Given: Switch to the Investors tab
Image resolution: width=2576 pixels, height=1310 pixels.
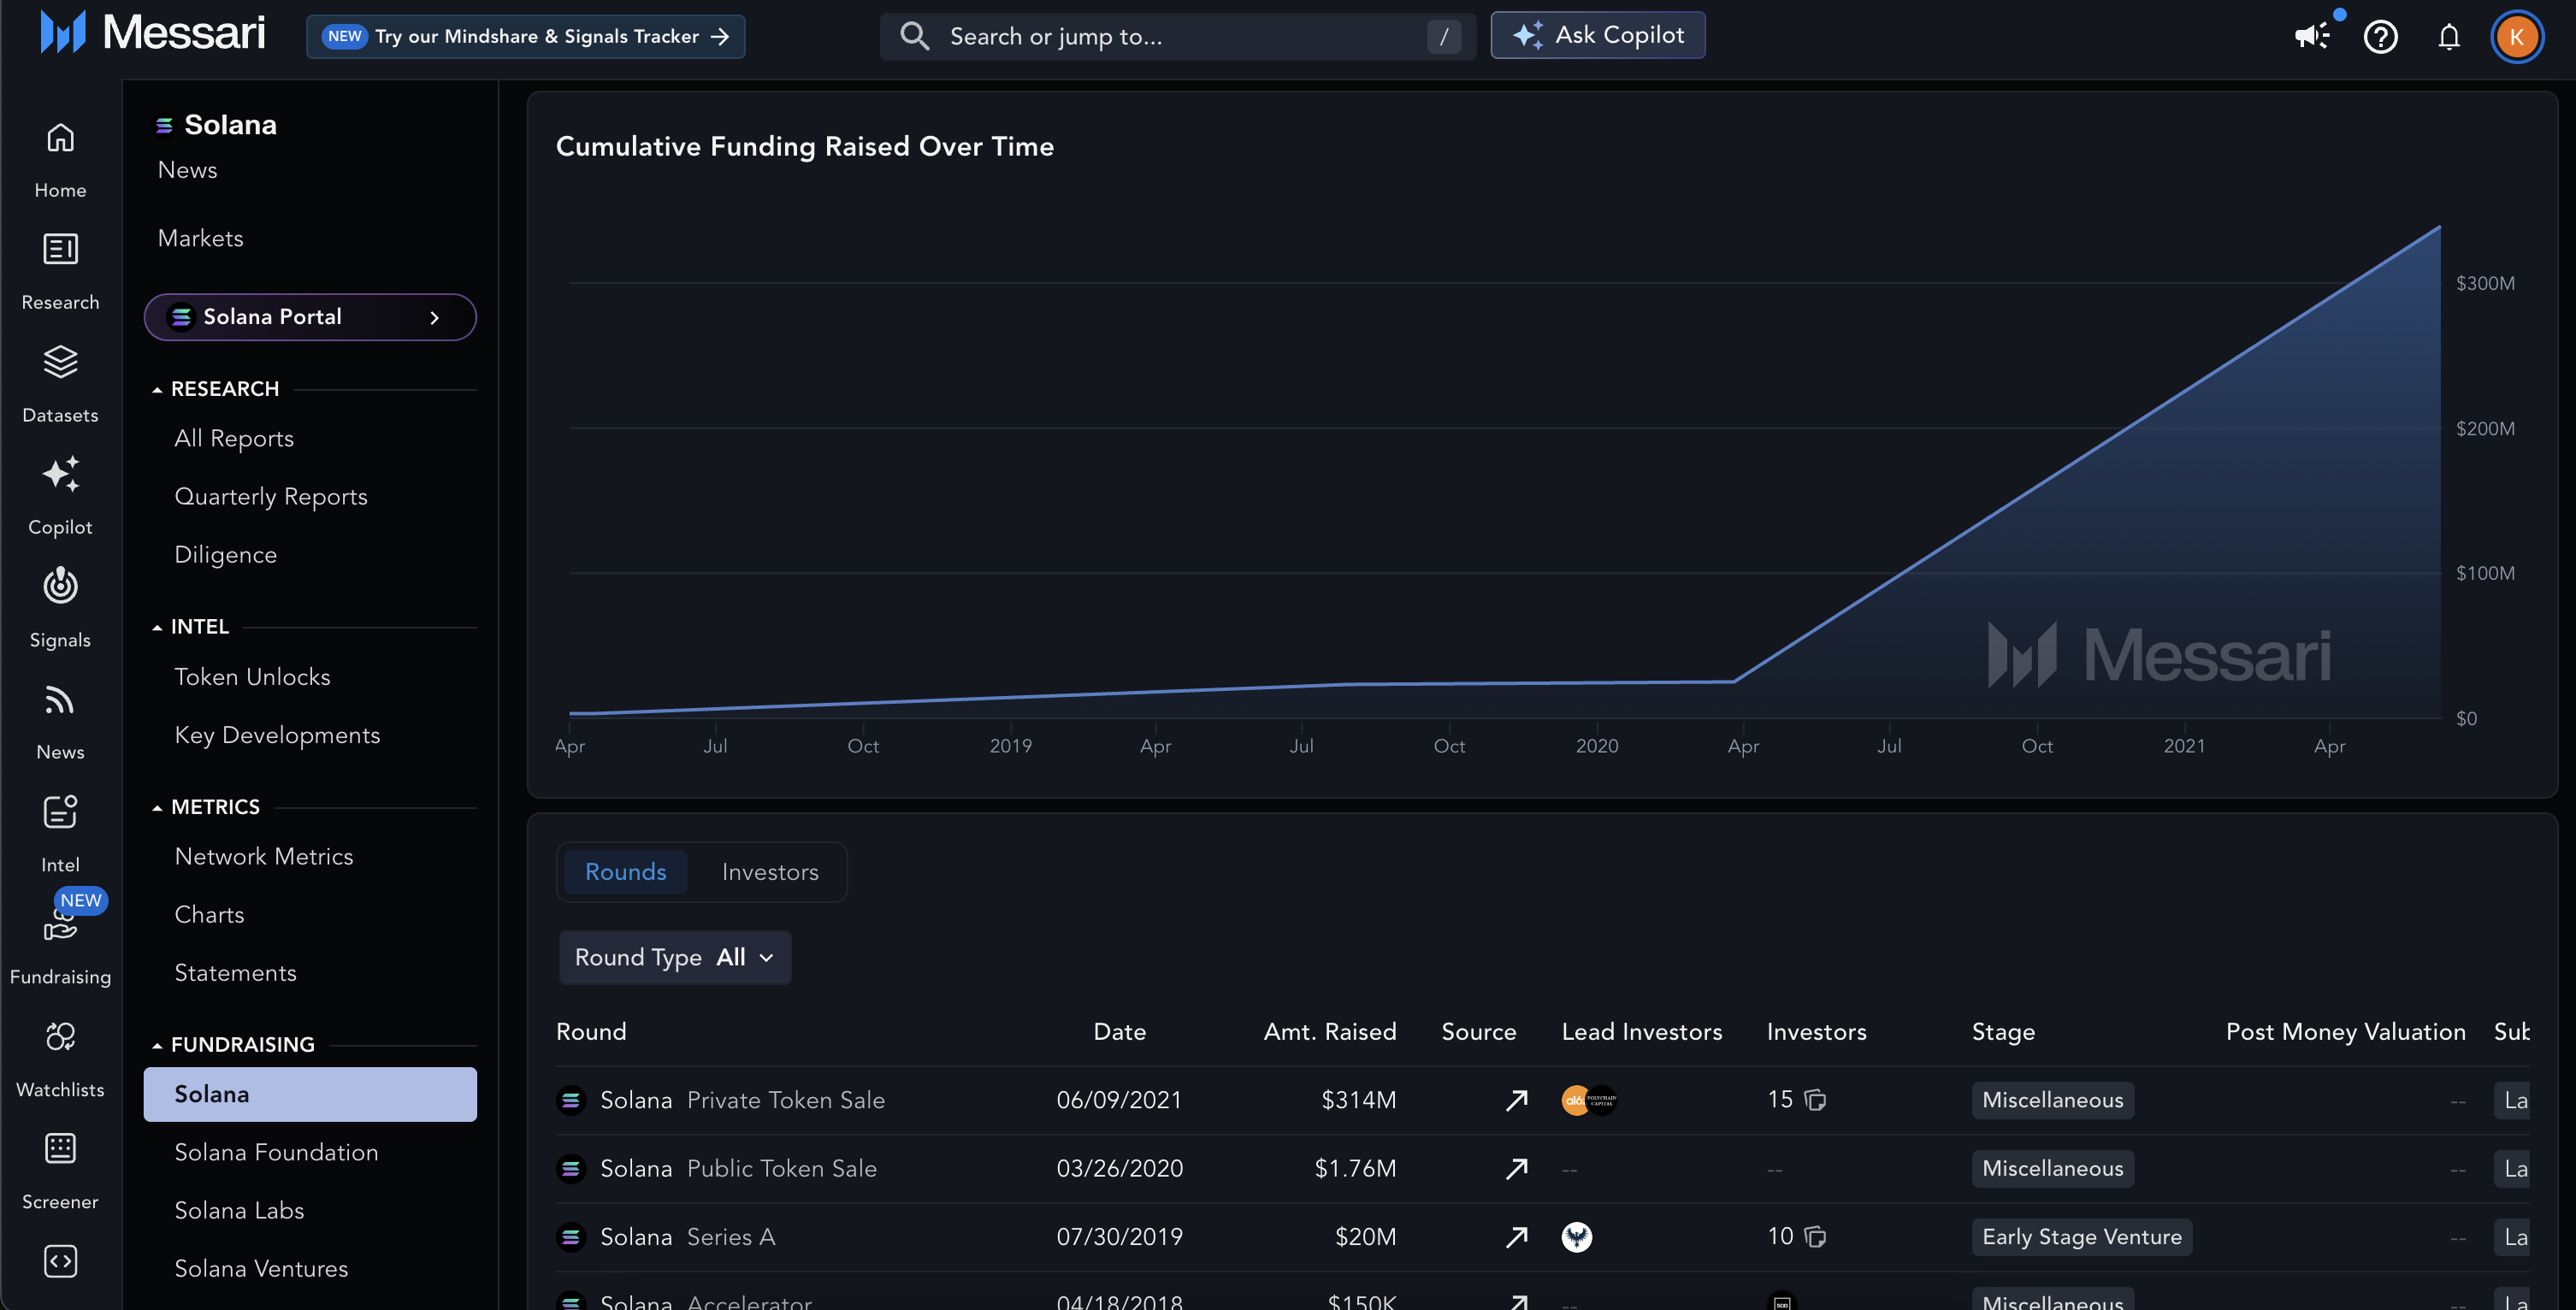Looking at the screenshot, I should [x=770, y=872].
